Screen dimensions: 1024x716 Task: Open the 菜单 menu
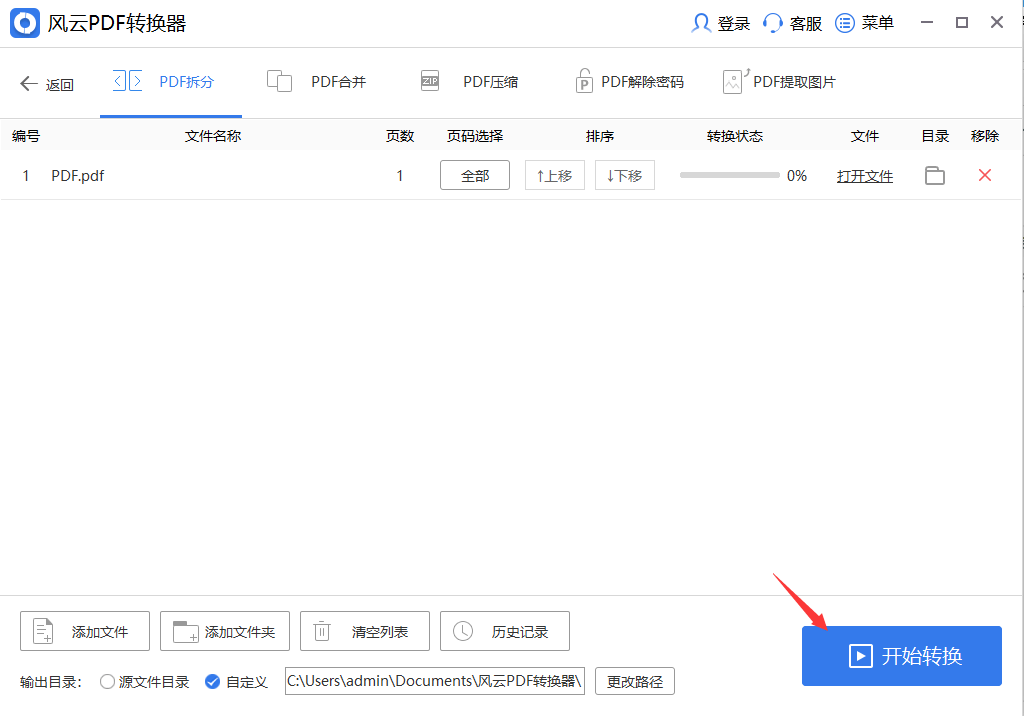(x=864, y=24)
